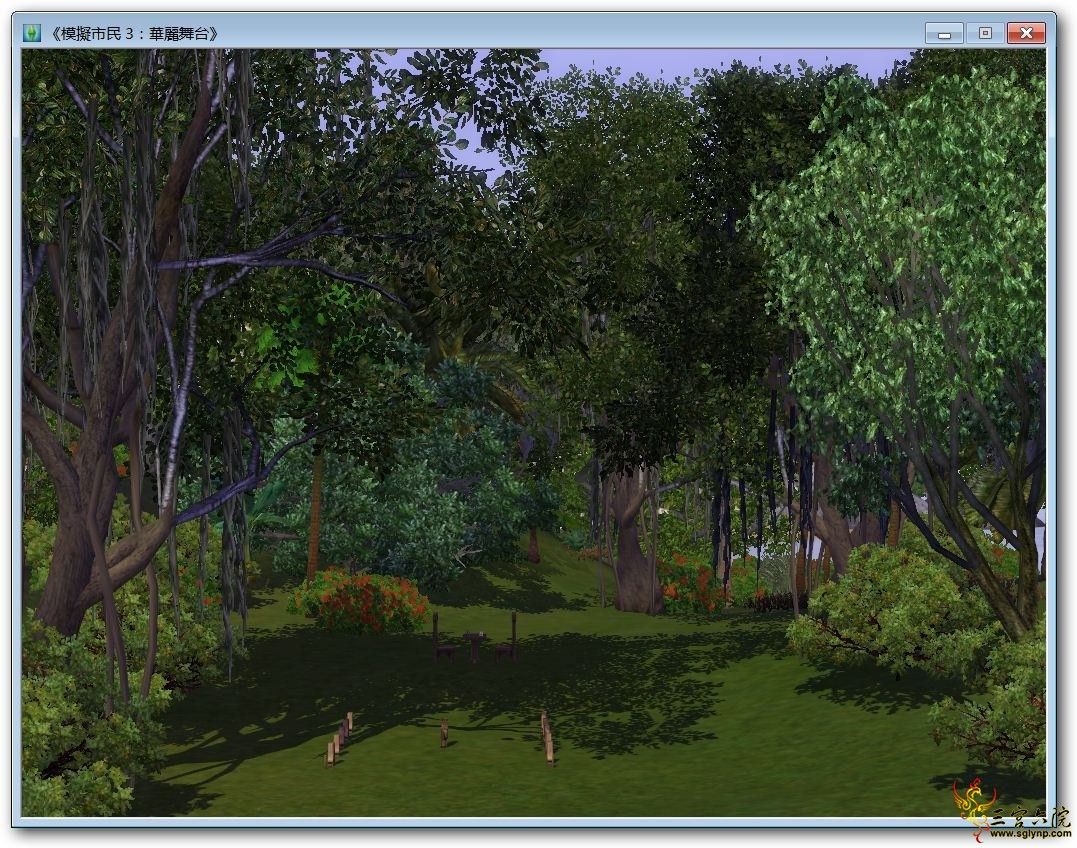
Task: Close the 模擬市民 3：華麗舞台 window
Action: coord(1026,33)
